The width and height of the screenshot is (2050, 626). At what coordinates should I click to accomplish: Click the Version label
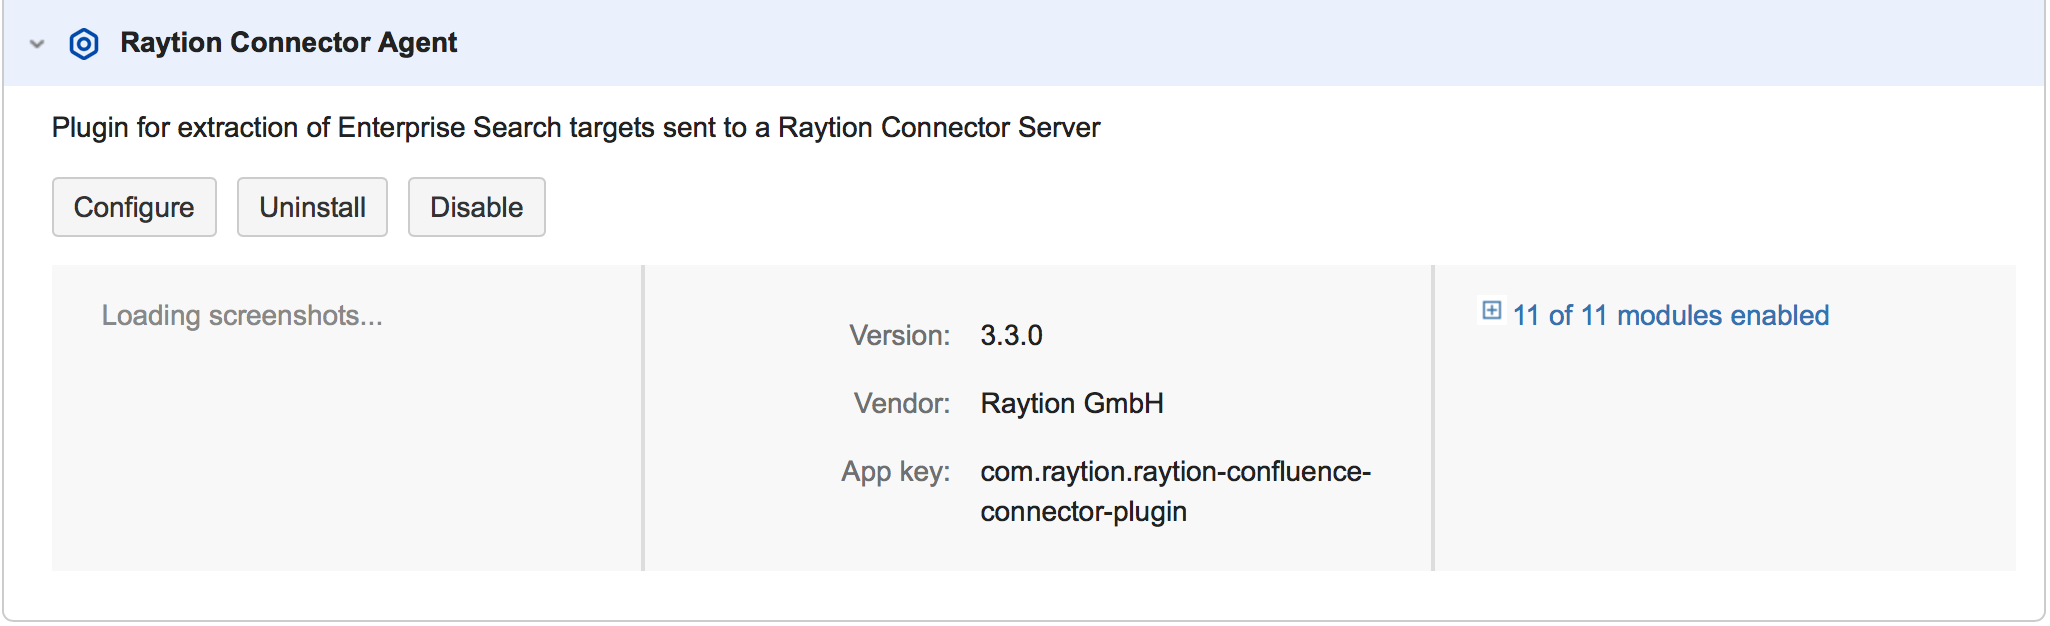[x=899, y=336]
